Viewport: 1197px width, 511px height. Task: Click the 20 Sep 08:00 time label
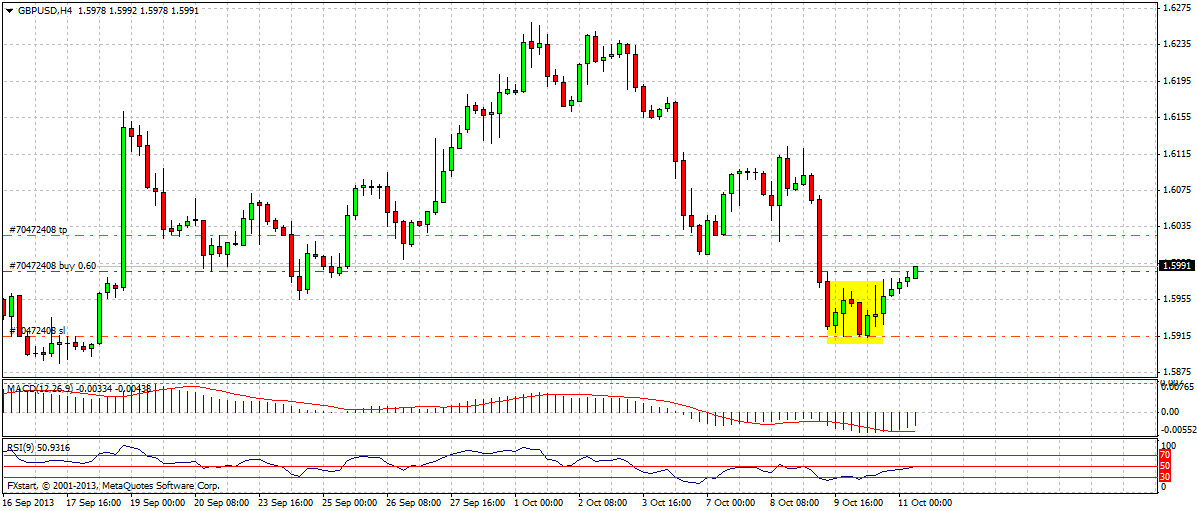[221, 503]
